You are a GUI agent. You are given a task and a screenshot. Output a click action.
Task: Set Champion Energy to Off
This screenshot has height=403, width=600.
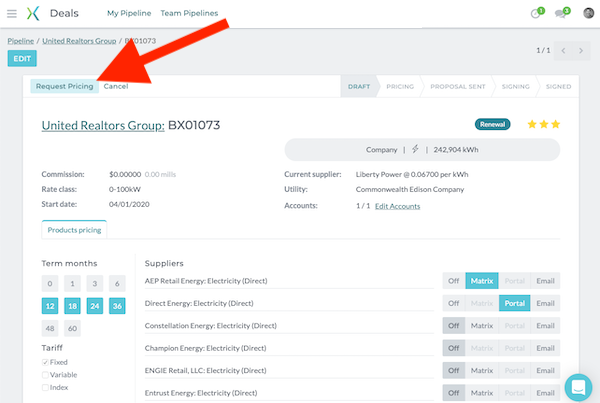pos(454,348)
